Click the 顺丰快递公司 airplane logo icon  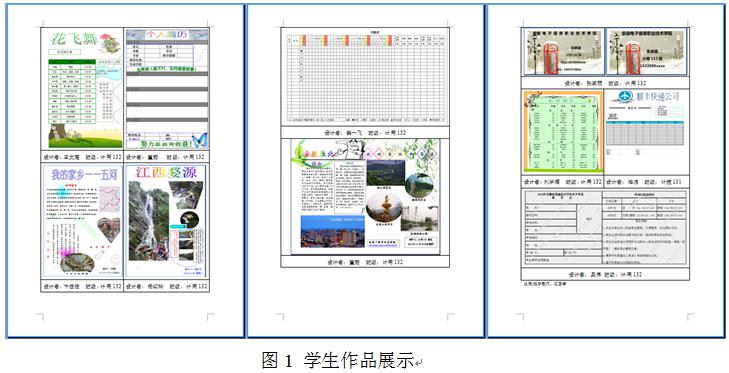626,96
